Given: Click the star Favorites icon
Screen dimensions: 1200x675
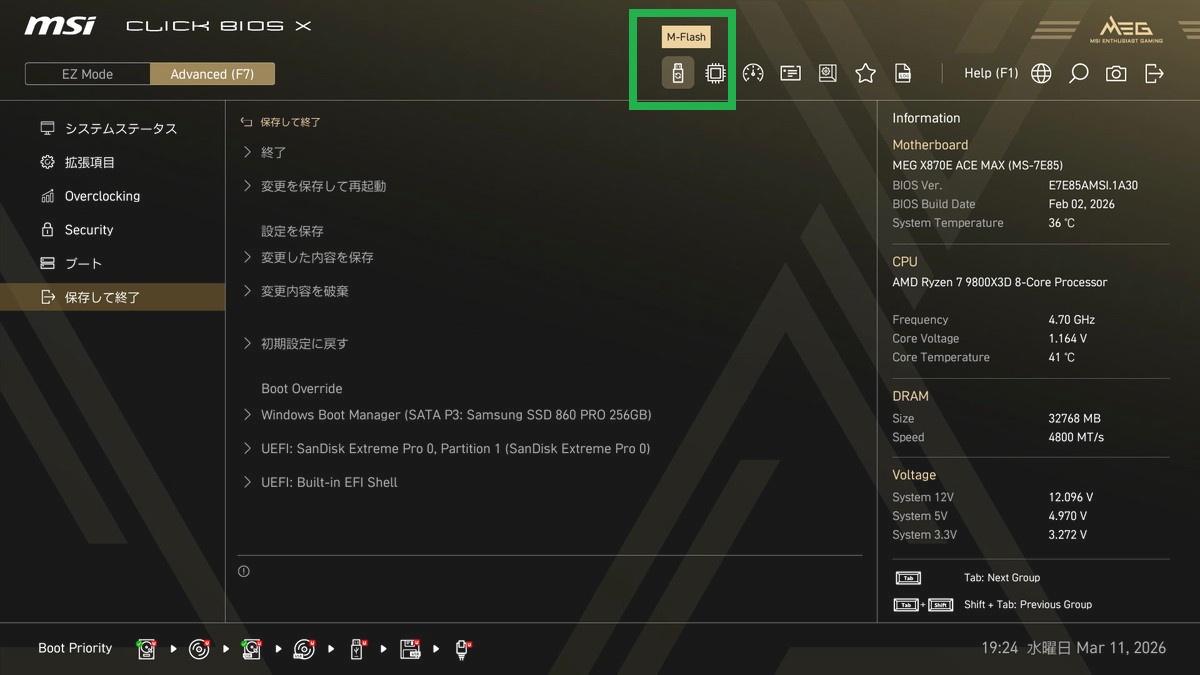Looking at the screenshot, I should 865,73.
